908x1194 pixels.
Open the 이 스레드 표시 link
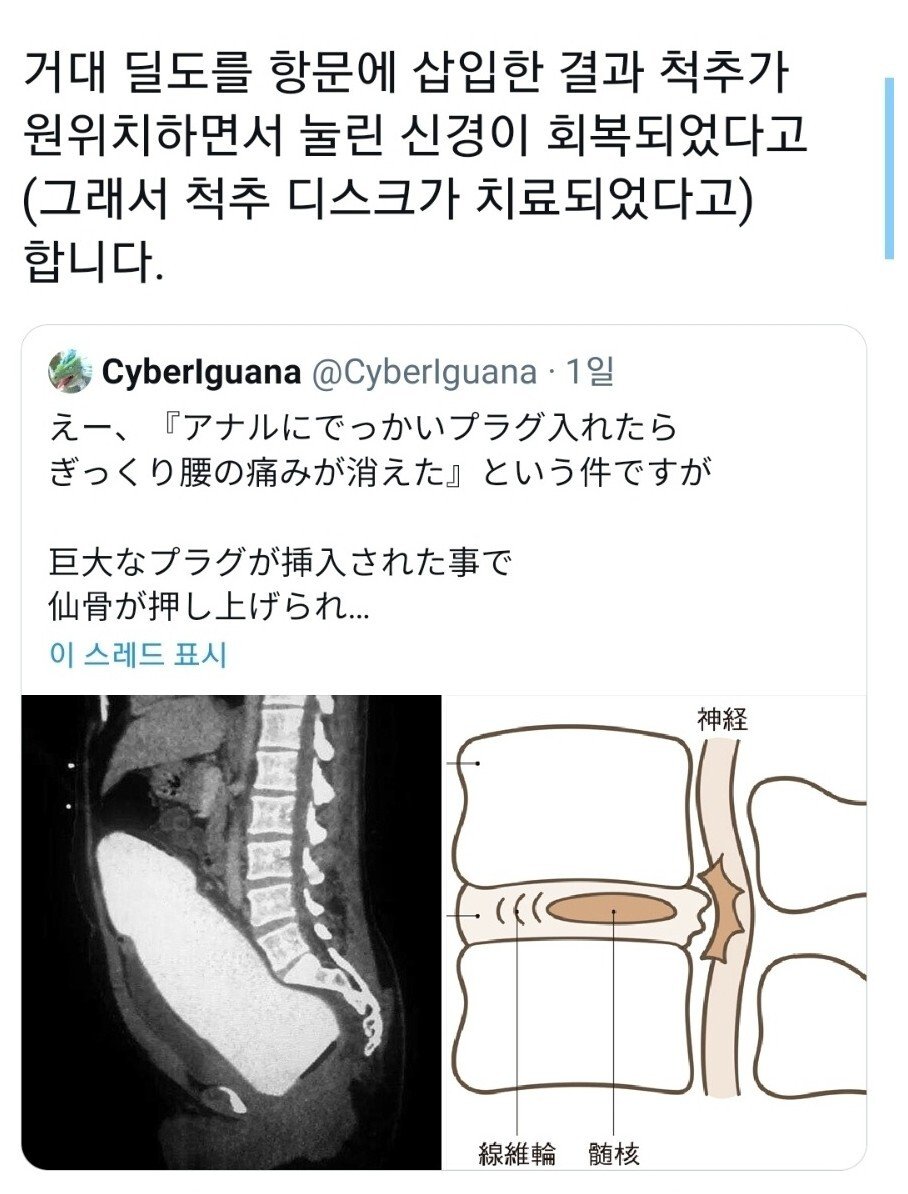(x=139, y=655)
